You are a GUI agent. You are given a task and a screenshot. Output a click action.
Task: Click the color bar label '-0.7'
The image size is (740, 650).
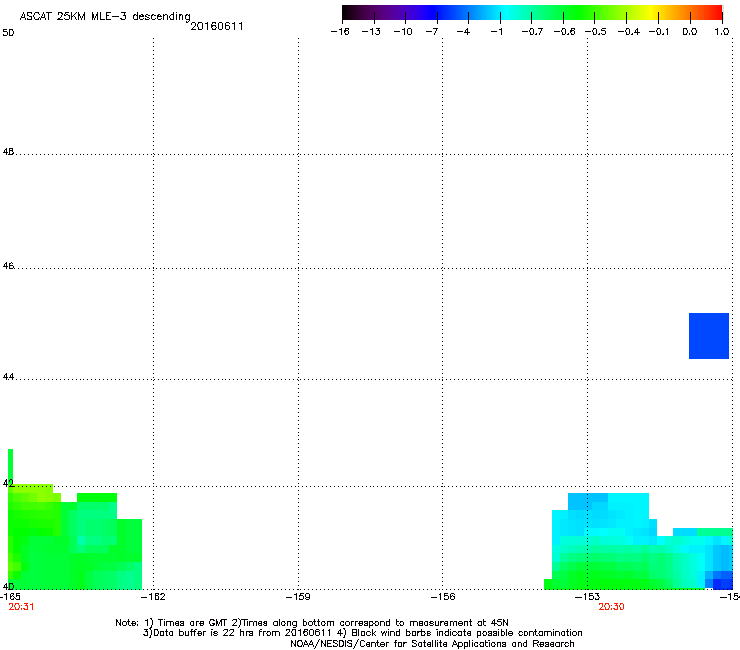(x=532, y=32)
